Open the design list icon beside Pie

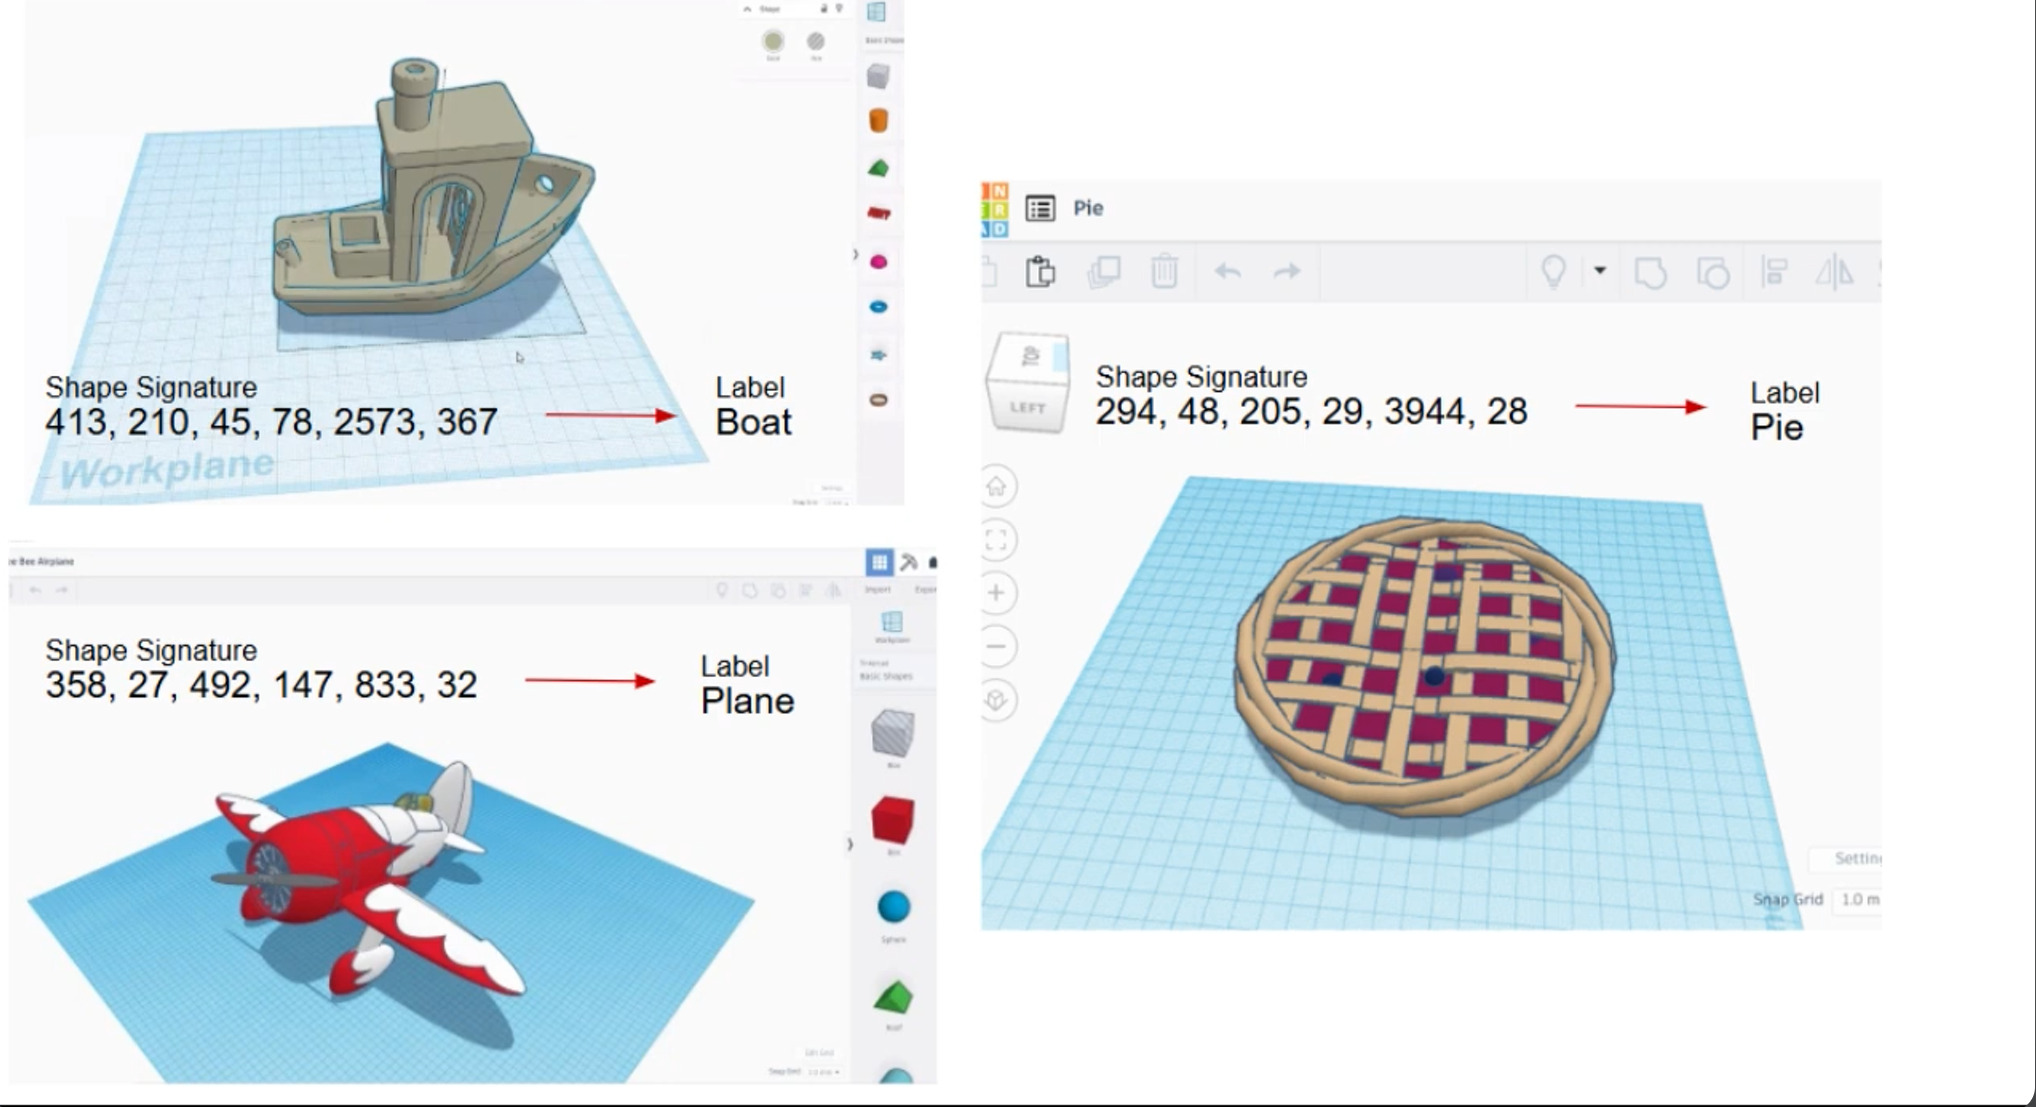1040,208
